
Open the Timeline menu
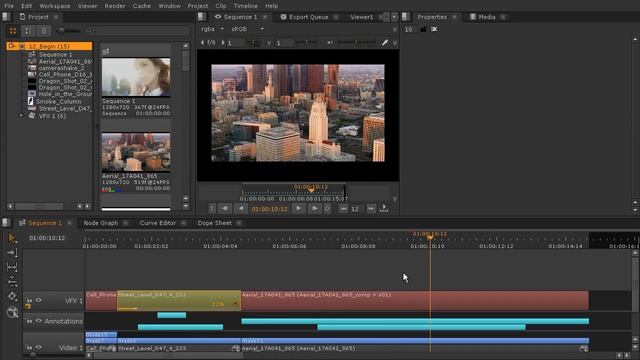click(245, 6)
